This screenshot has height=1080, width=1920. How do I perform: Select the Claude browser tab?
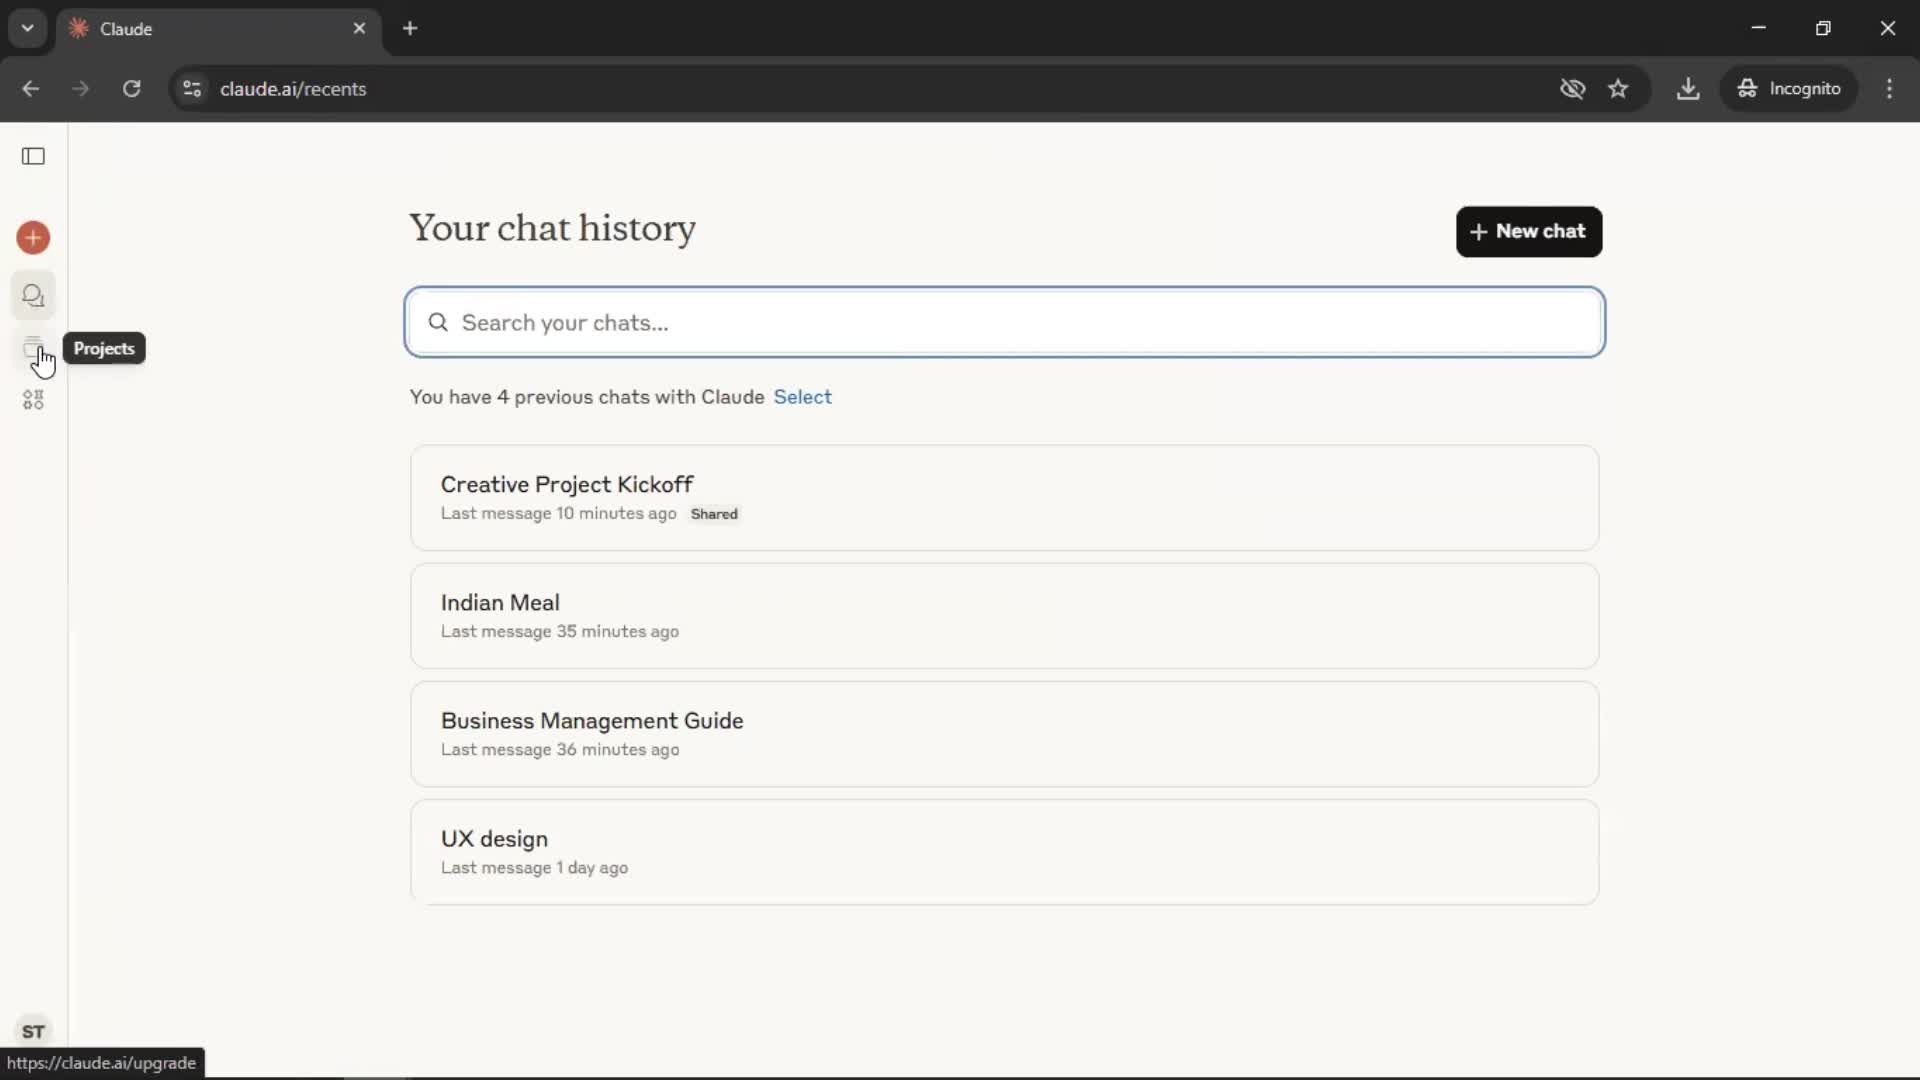pos(217,29)
